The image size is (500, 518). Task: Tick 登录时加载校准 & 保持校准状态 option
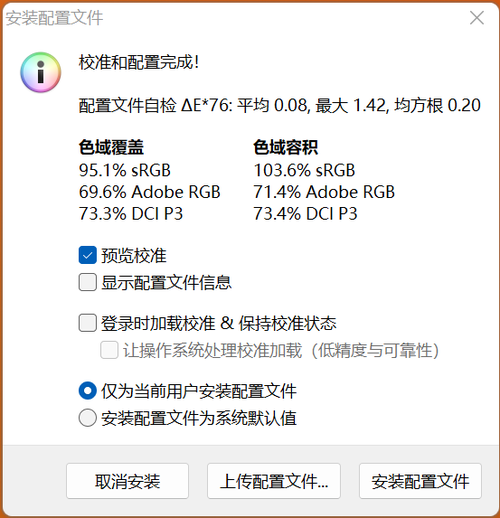[88, 323]
